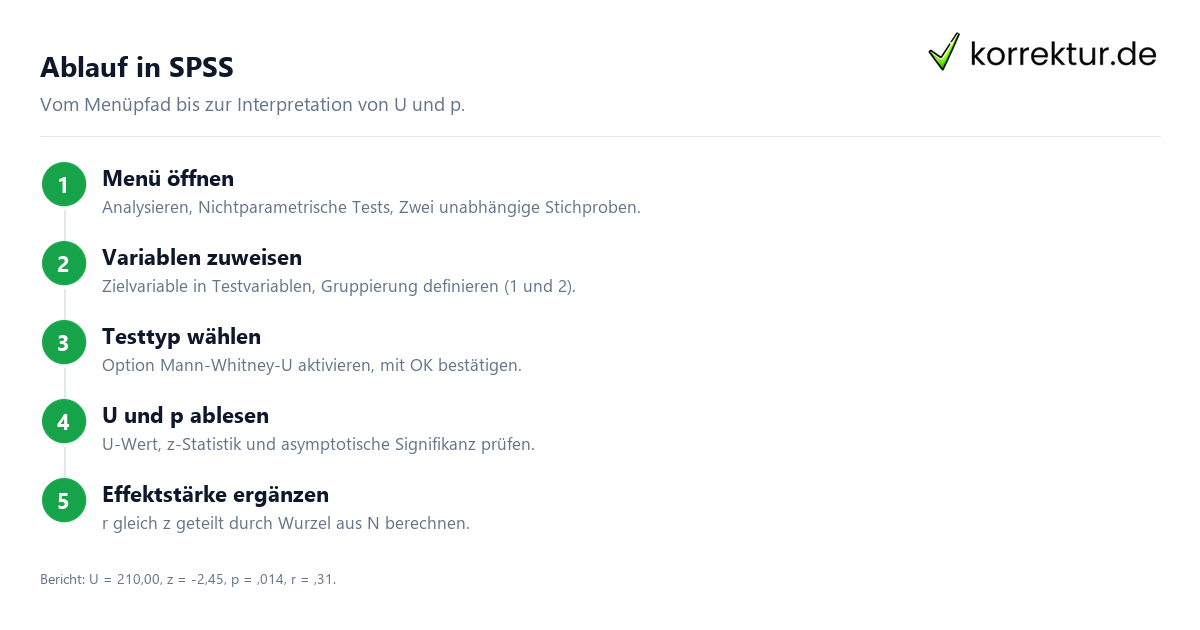
Task: Click the 'Ablauf in SPSS' heading
Action: (137, 67)
